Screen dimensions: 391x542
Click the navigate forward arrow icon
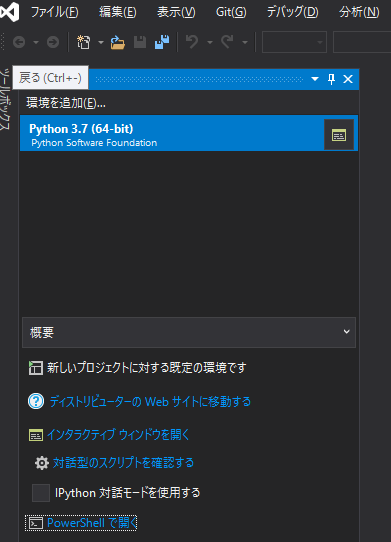(x=53, y=43)
